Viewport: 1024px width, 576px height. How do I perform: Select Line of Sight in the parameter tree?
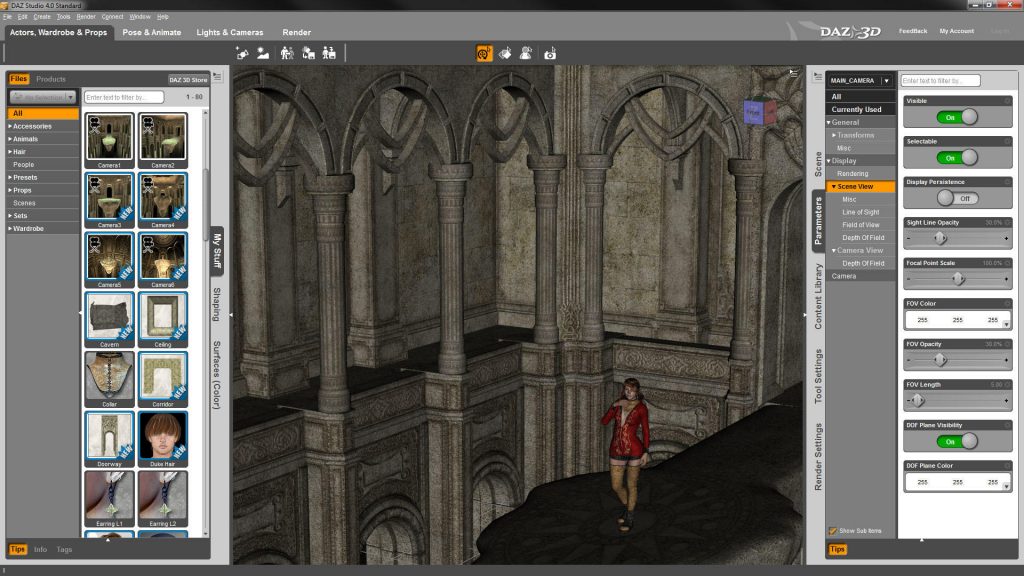[x=861, y=212]
